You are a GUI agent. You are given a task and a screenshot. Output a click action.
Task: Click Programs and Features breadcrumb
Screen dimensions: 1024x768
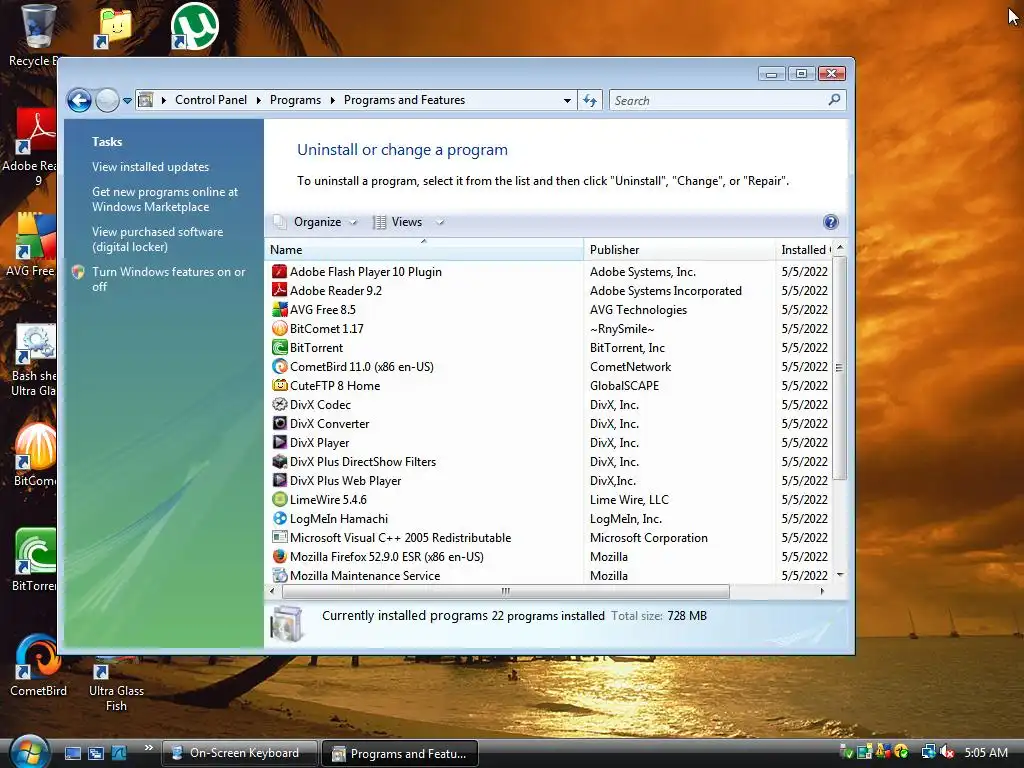pyautogui.click(x=404, y=100)
